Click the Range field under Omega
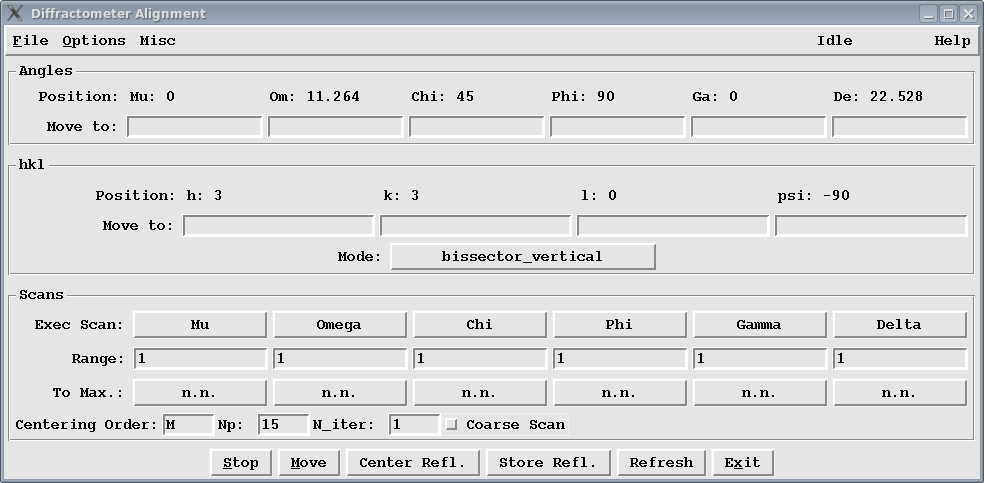The height and width of the screenshot is (483, 984). pyautogui.click(x=340, y=359)
